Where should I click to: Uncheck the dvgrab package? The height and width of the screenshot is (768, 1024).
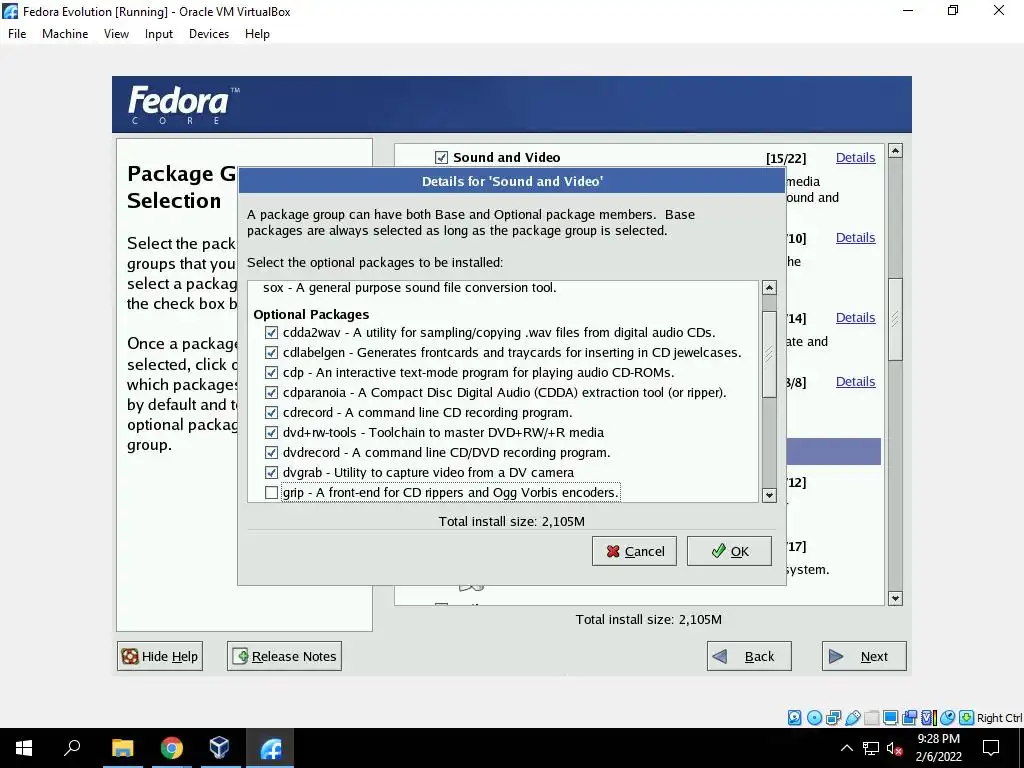[x=271, y=472]
